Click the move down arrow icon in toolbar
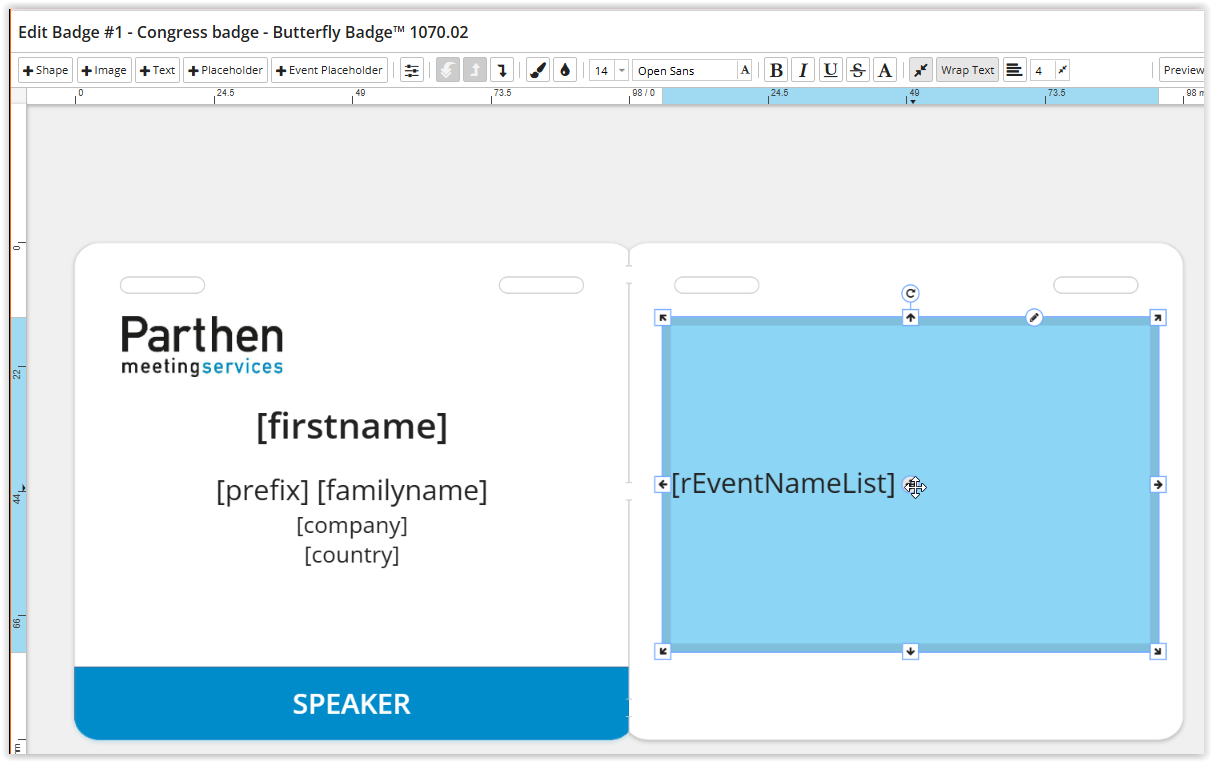Viewport: 1212px width, 762px height. [x=502, y=71]
